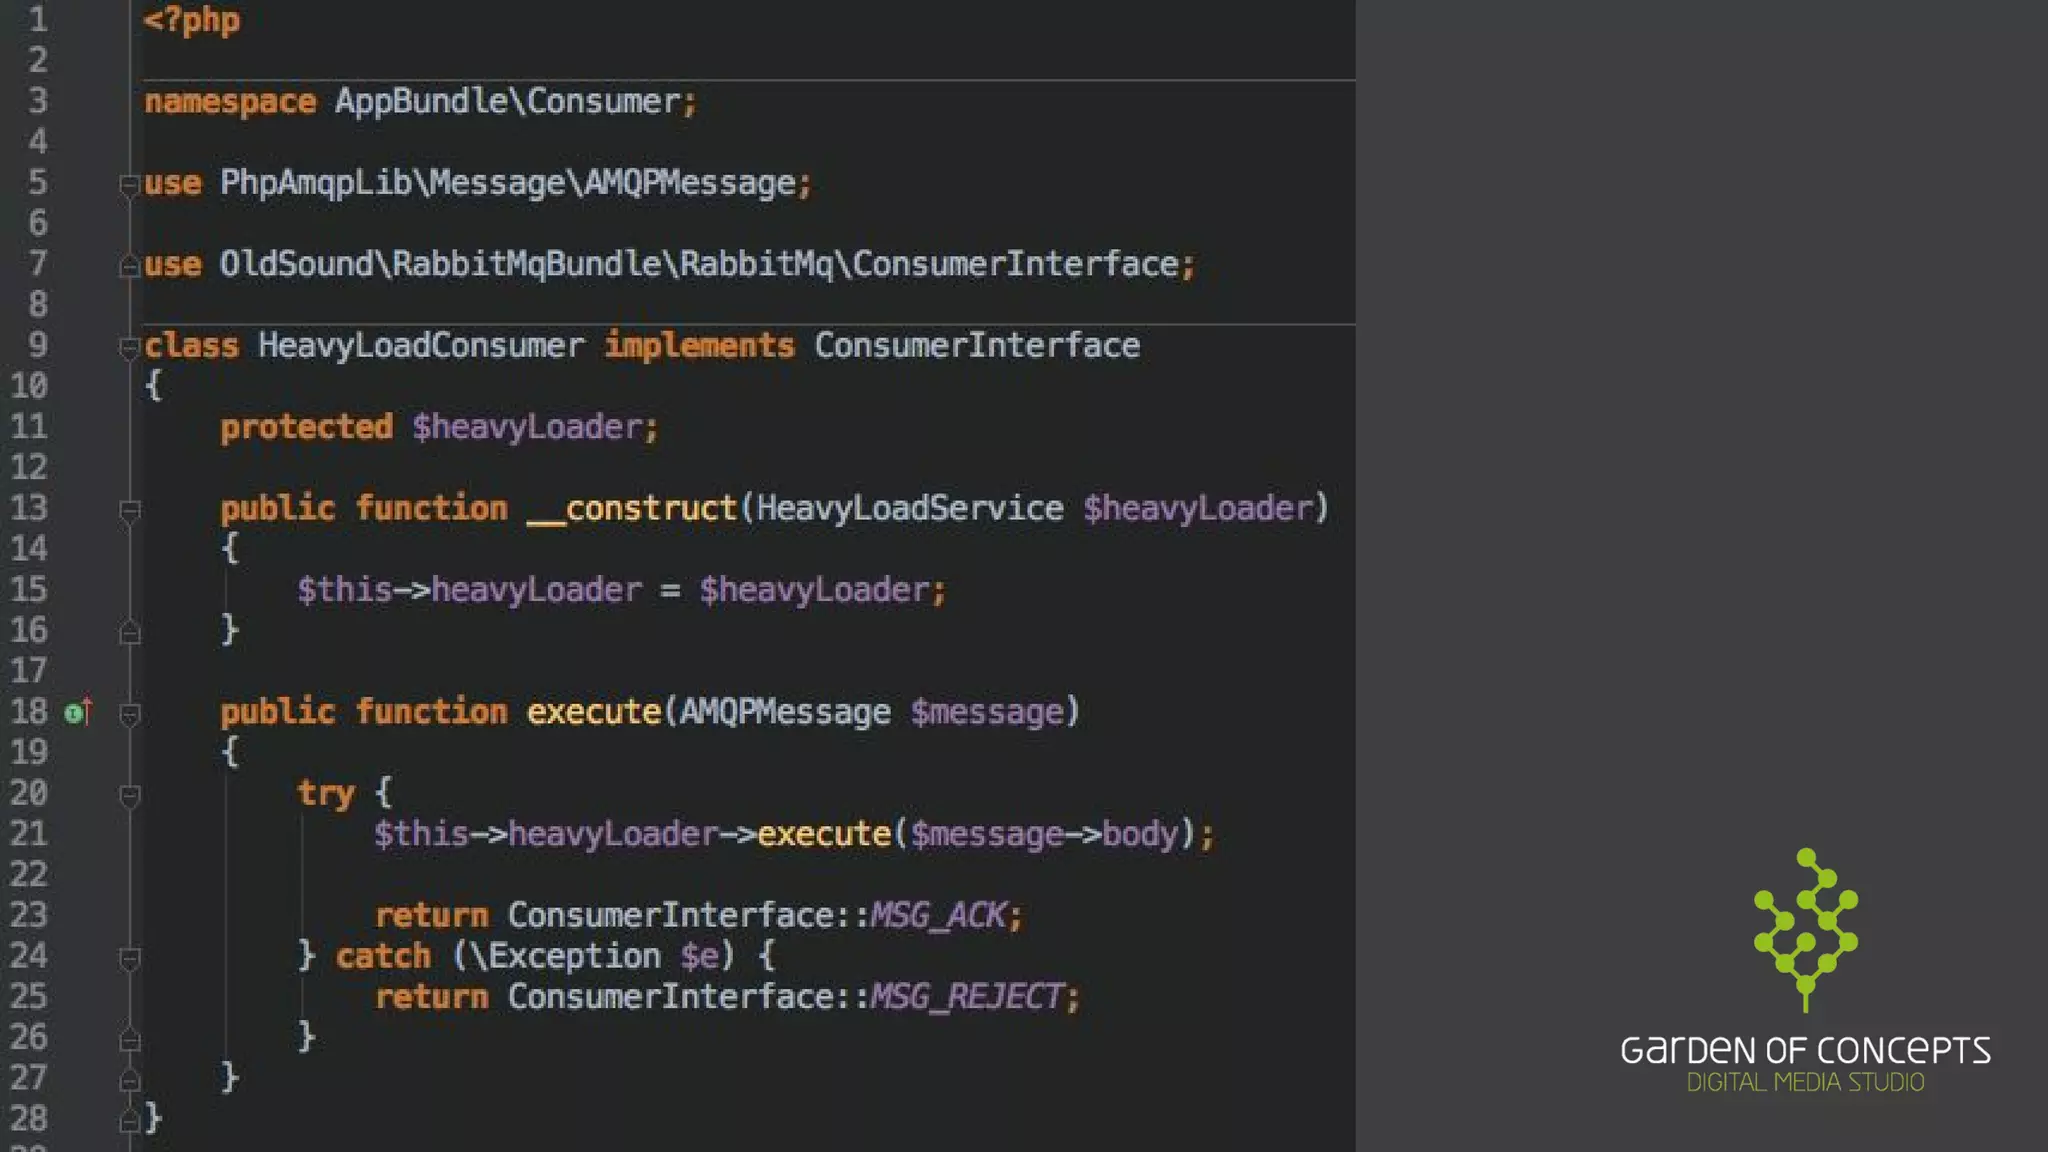Click the fold end marker on line 16
2048x1152 pixels.
[x=129, y=632]
